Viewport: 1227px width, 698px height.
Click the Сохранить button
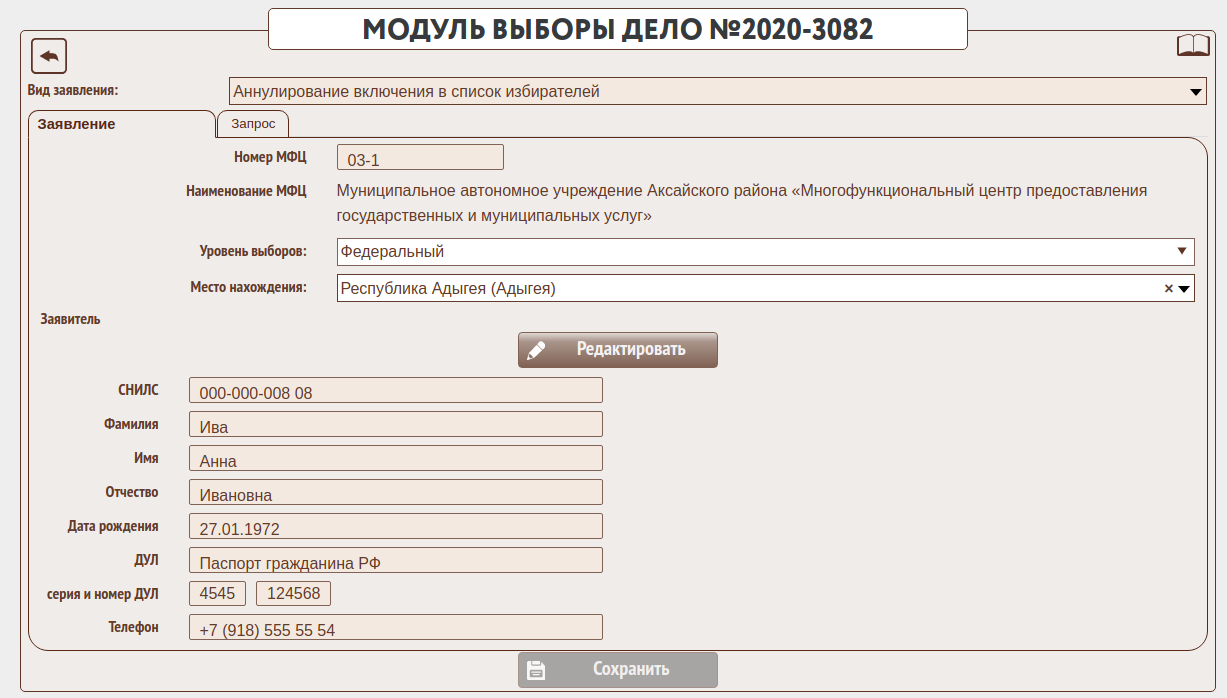[x=617, y=669]
